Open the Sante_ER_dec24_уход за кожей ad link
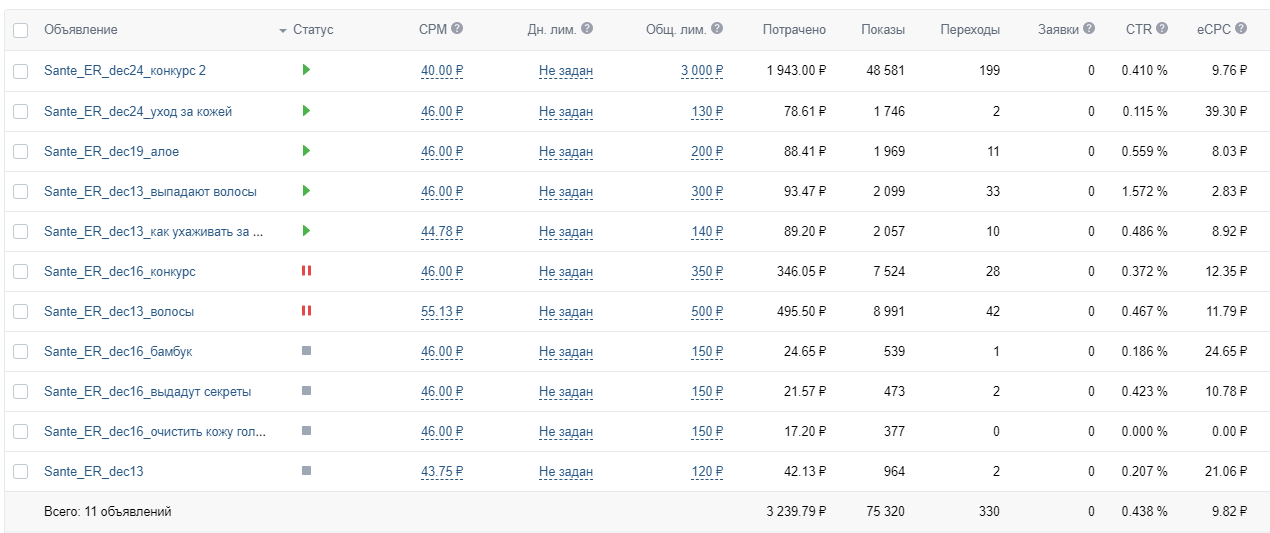Image resolution: width=1270 pixels, height=533 pixels. click(x=138, y=111)
